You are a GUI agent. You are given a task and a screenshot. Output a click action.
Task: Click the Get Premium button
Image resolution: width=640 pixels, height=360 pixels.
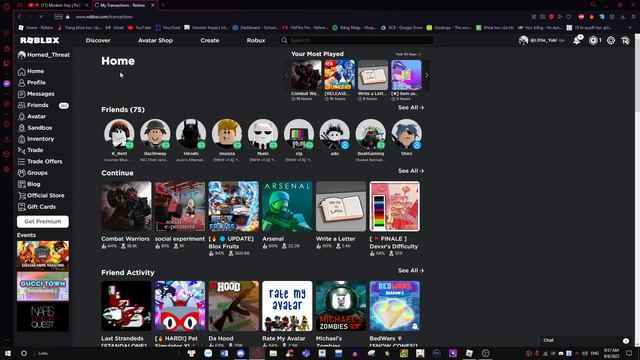(x=43, y=222)
